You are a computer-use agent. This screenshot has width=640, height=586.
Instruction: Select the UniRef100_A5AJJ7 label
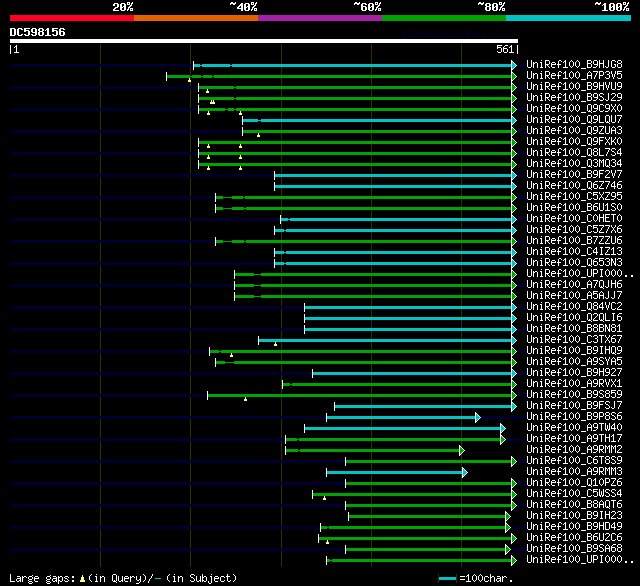574,296
